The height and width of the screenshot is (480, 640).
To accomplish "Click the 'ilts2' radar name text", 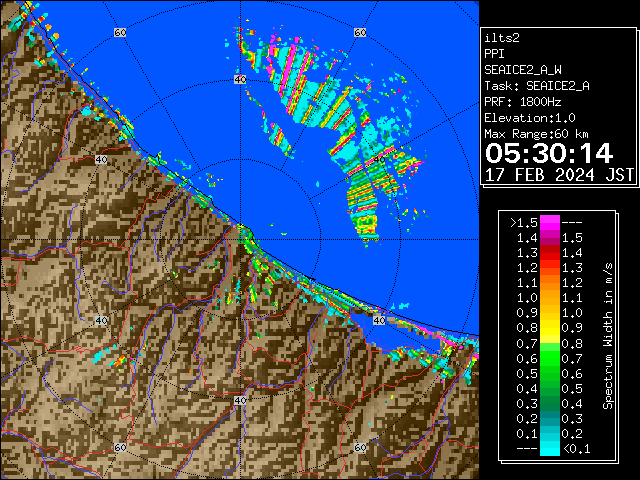I will pyautogui.click(x=502, y=38).
